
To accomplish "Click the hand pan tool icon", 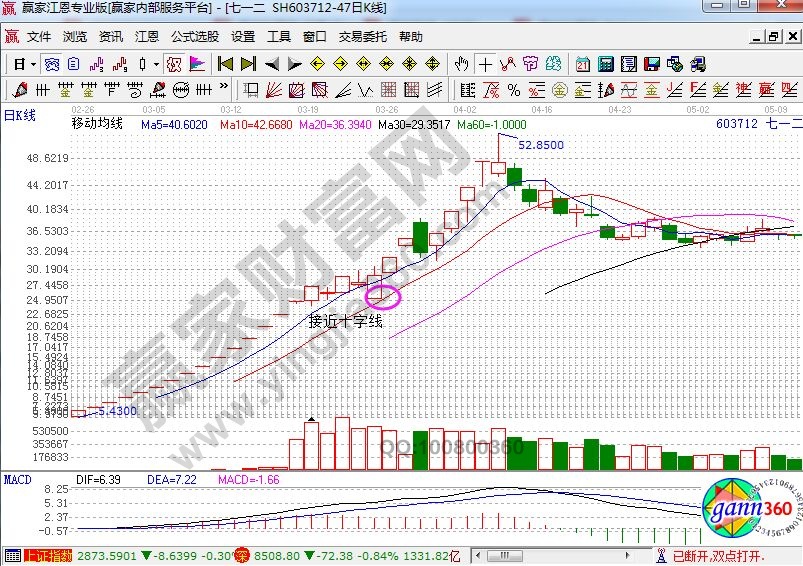I will coord(462,64).
